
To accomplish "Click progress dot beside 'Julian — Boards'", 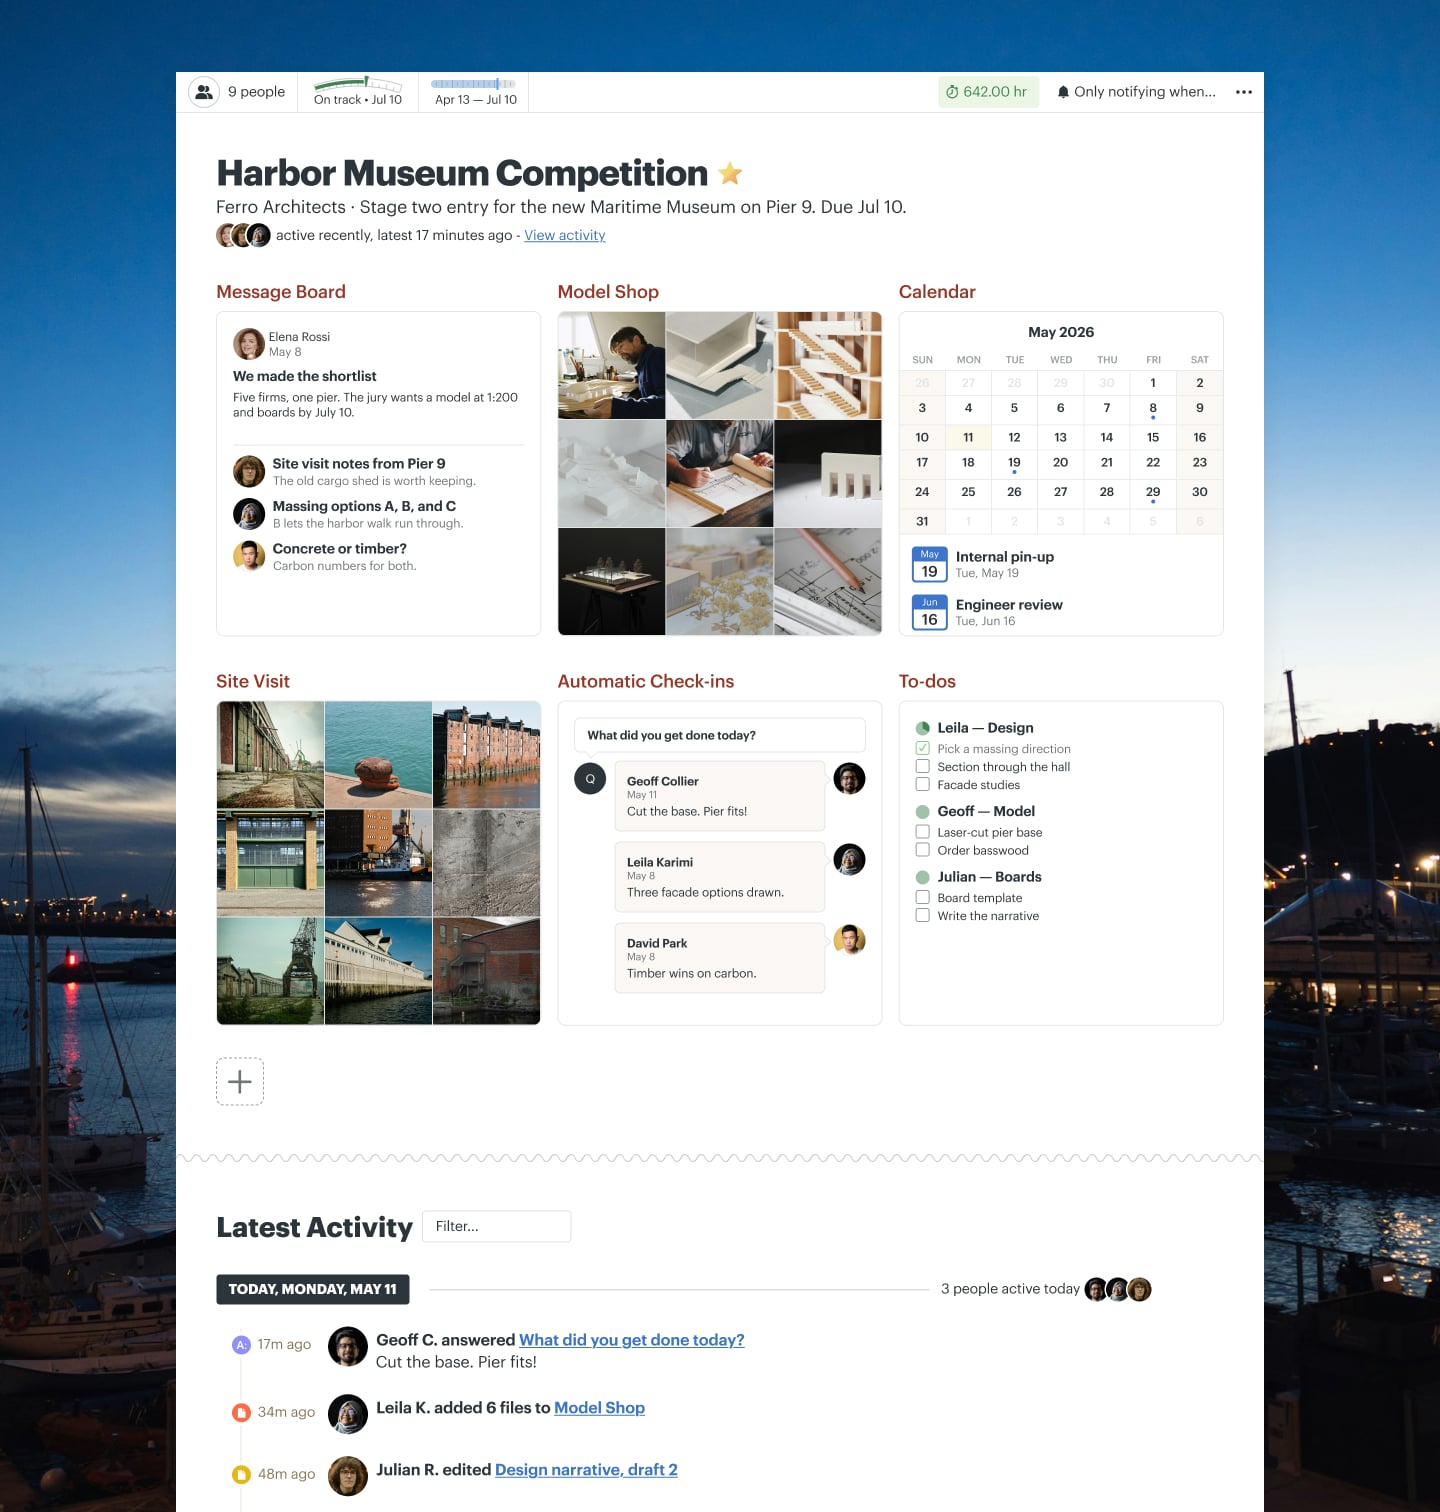I will coord(922,877).
